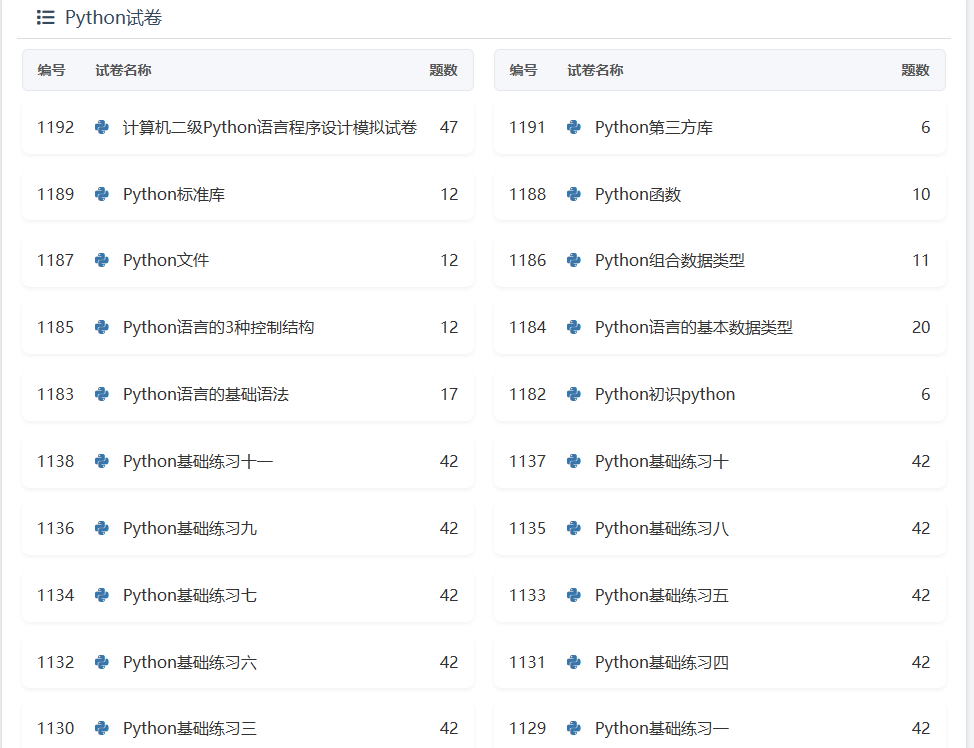
Task: Click right table's 试卷名称 column header
Action: (x=595, y=70)
